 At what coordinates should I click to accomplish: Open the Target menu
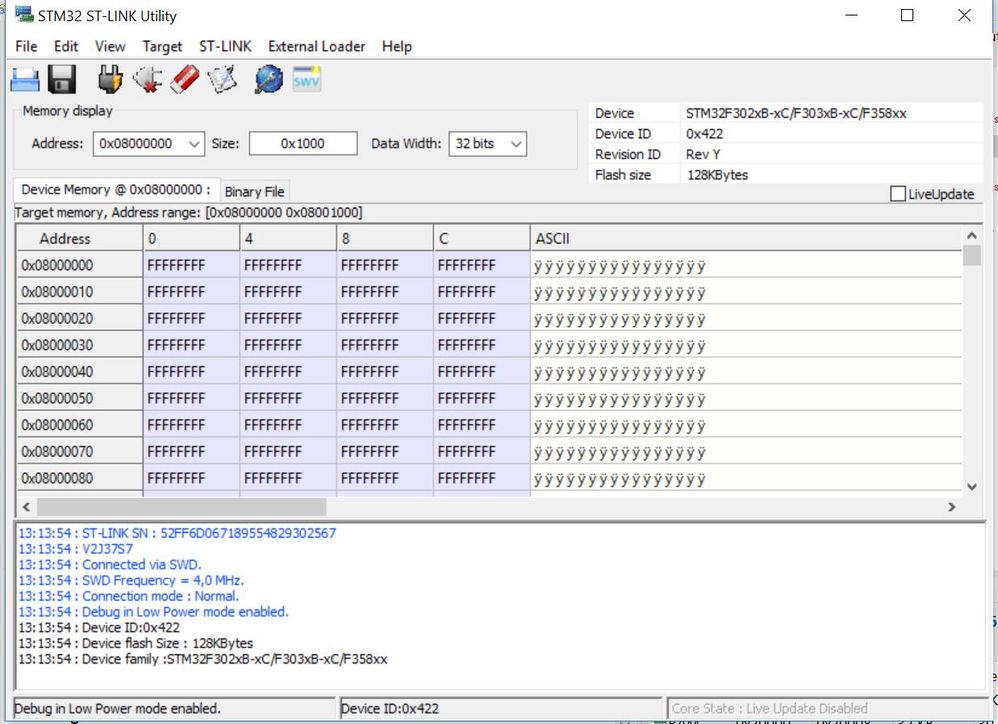162,46
